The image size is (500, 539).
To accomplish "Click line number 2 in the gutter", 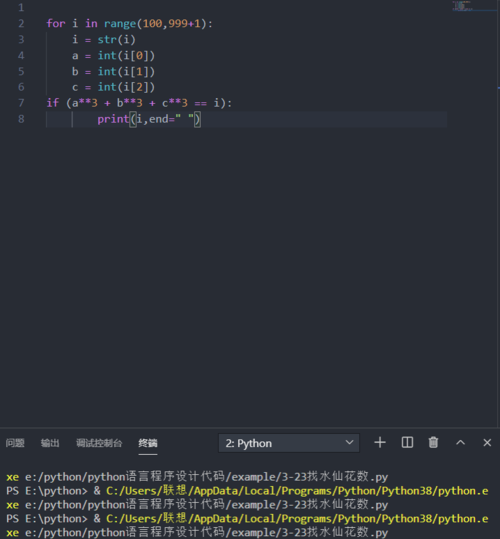I will 21,23.
